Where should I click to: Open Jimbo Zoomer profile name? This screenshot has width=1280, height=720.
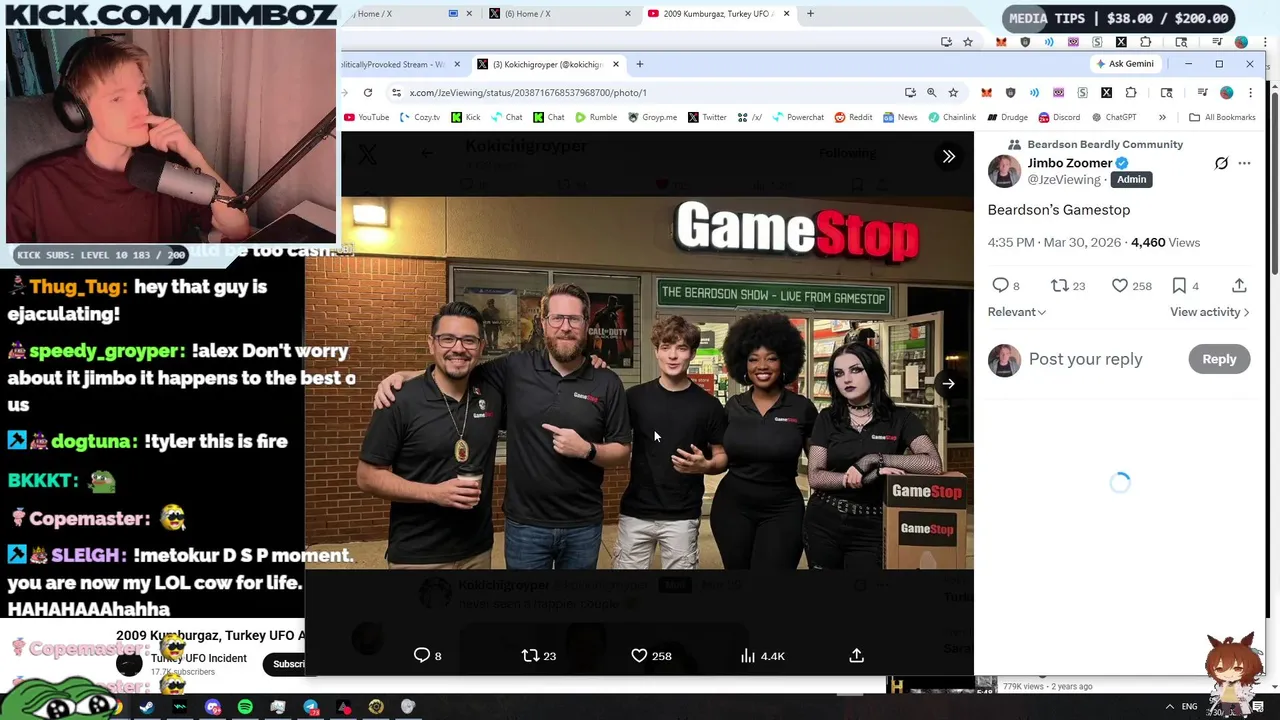pyautogui.click(x=1069, y=163)
